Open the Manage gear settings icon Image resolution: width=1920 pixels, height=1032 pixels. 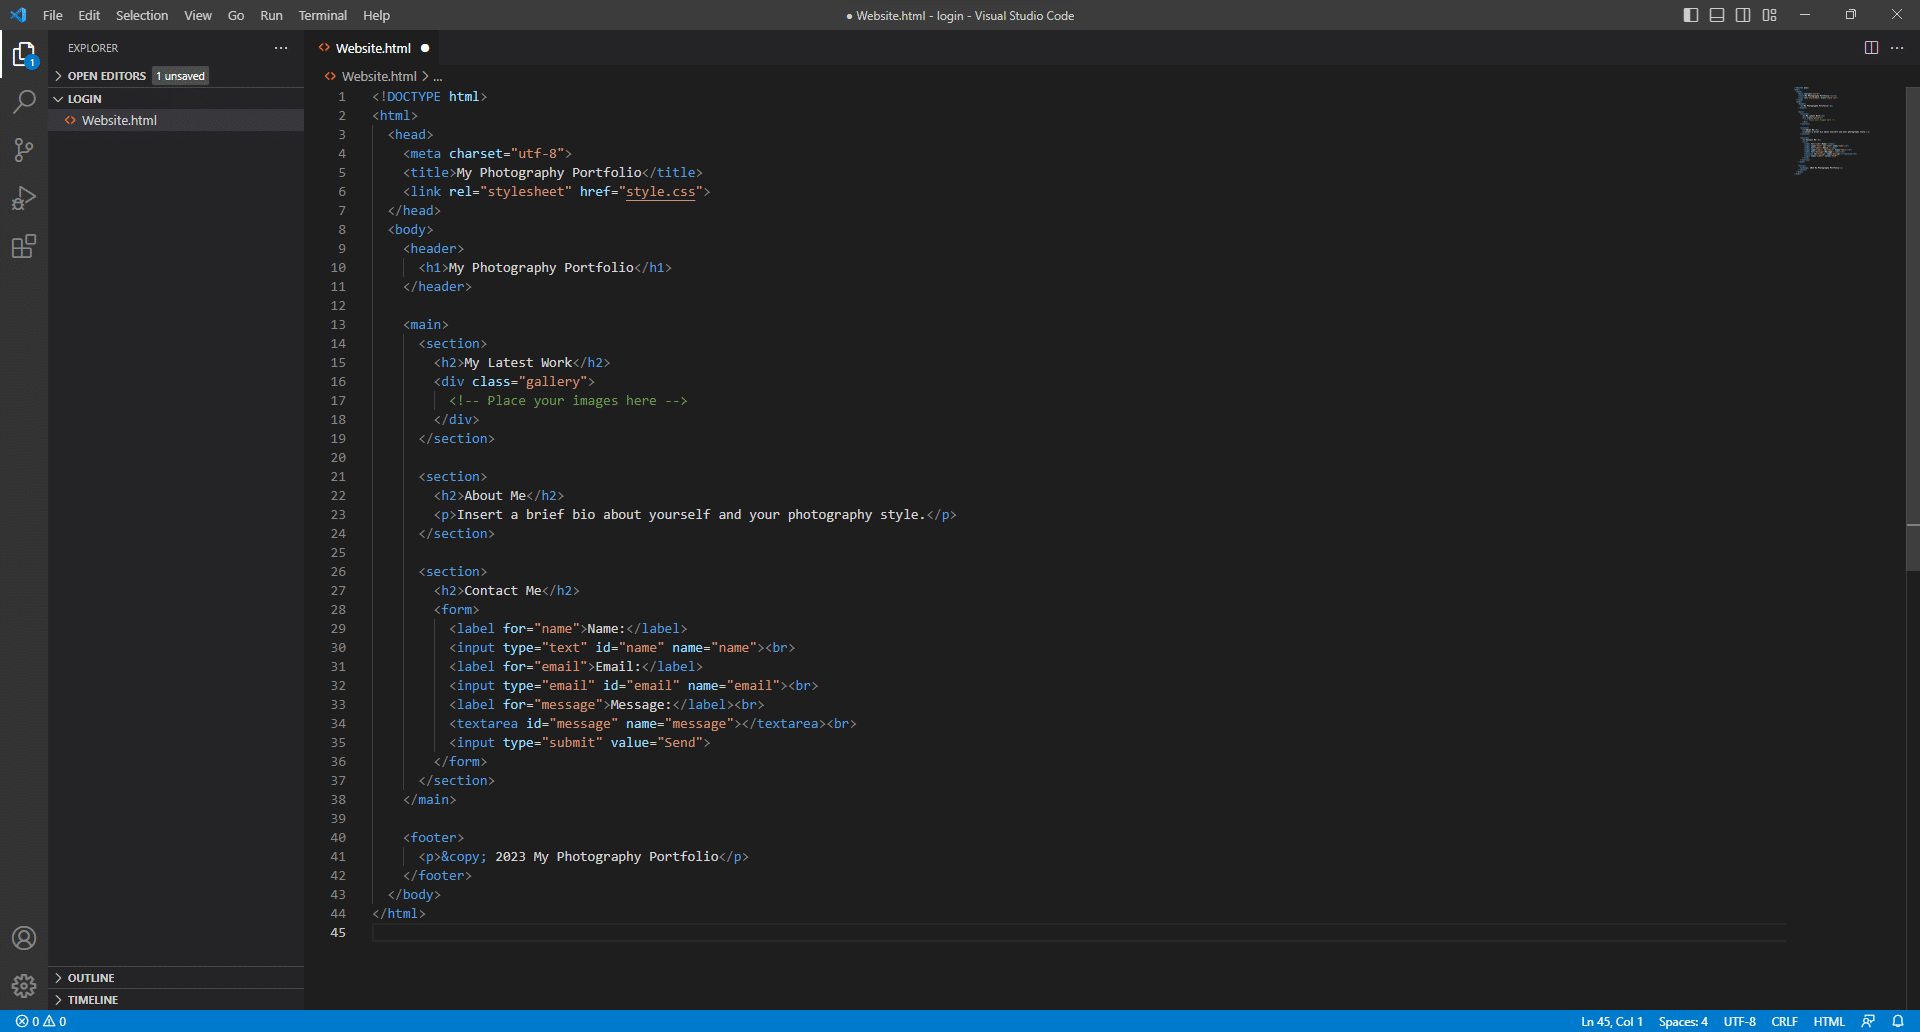tap(24, 986)
